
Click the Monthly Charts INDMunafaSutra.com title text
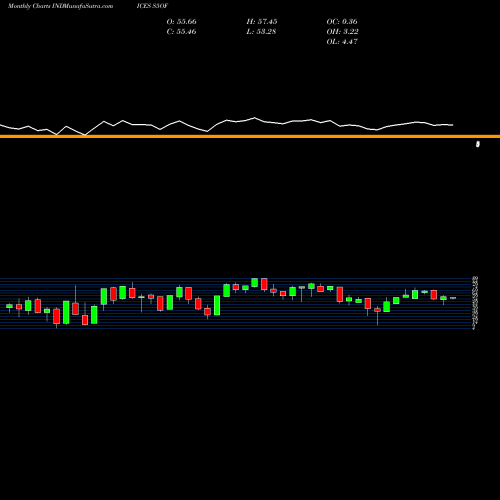click(60, 6)
